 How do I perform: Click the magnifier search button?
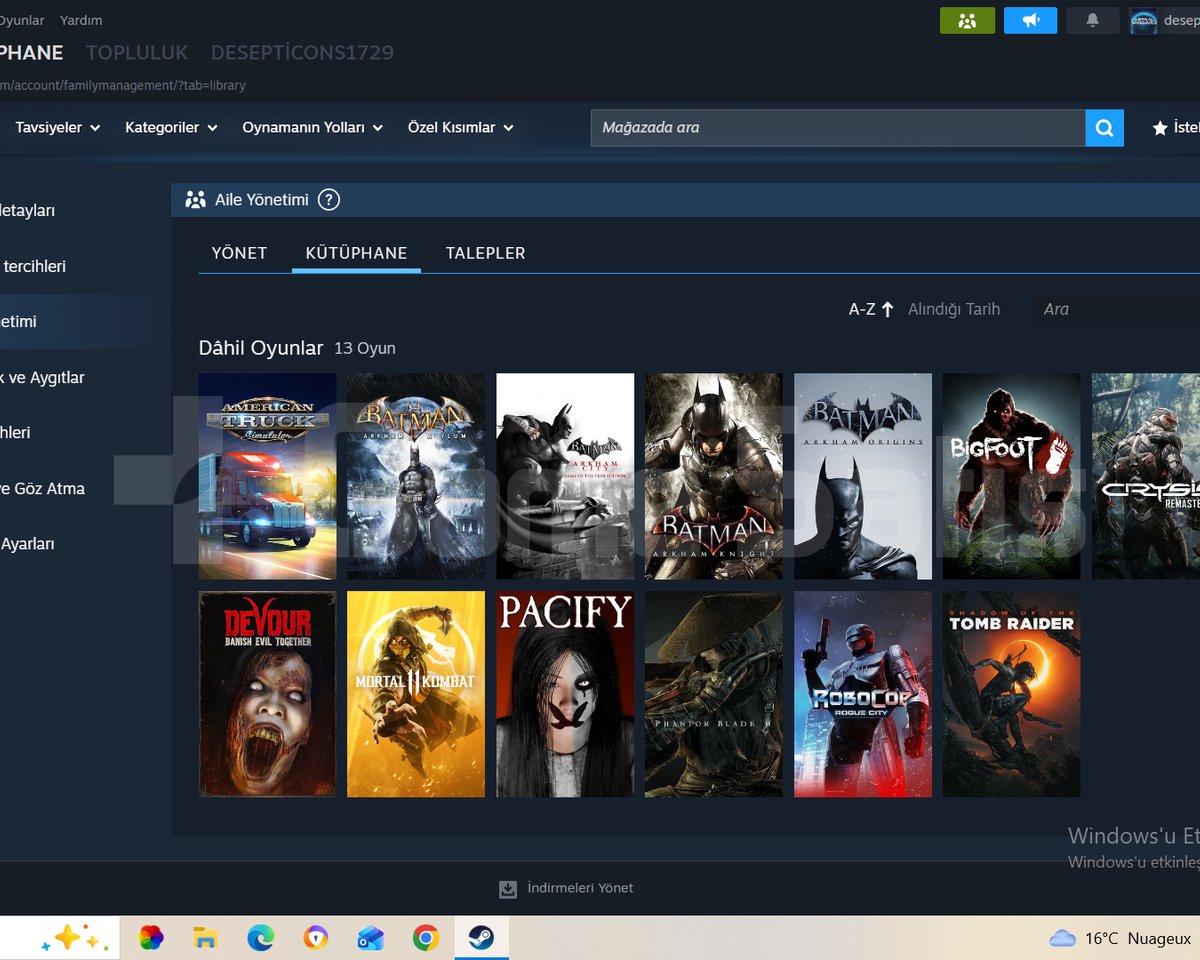click(1104, 128)
